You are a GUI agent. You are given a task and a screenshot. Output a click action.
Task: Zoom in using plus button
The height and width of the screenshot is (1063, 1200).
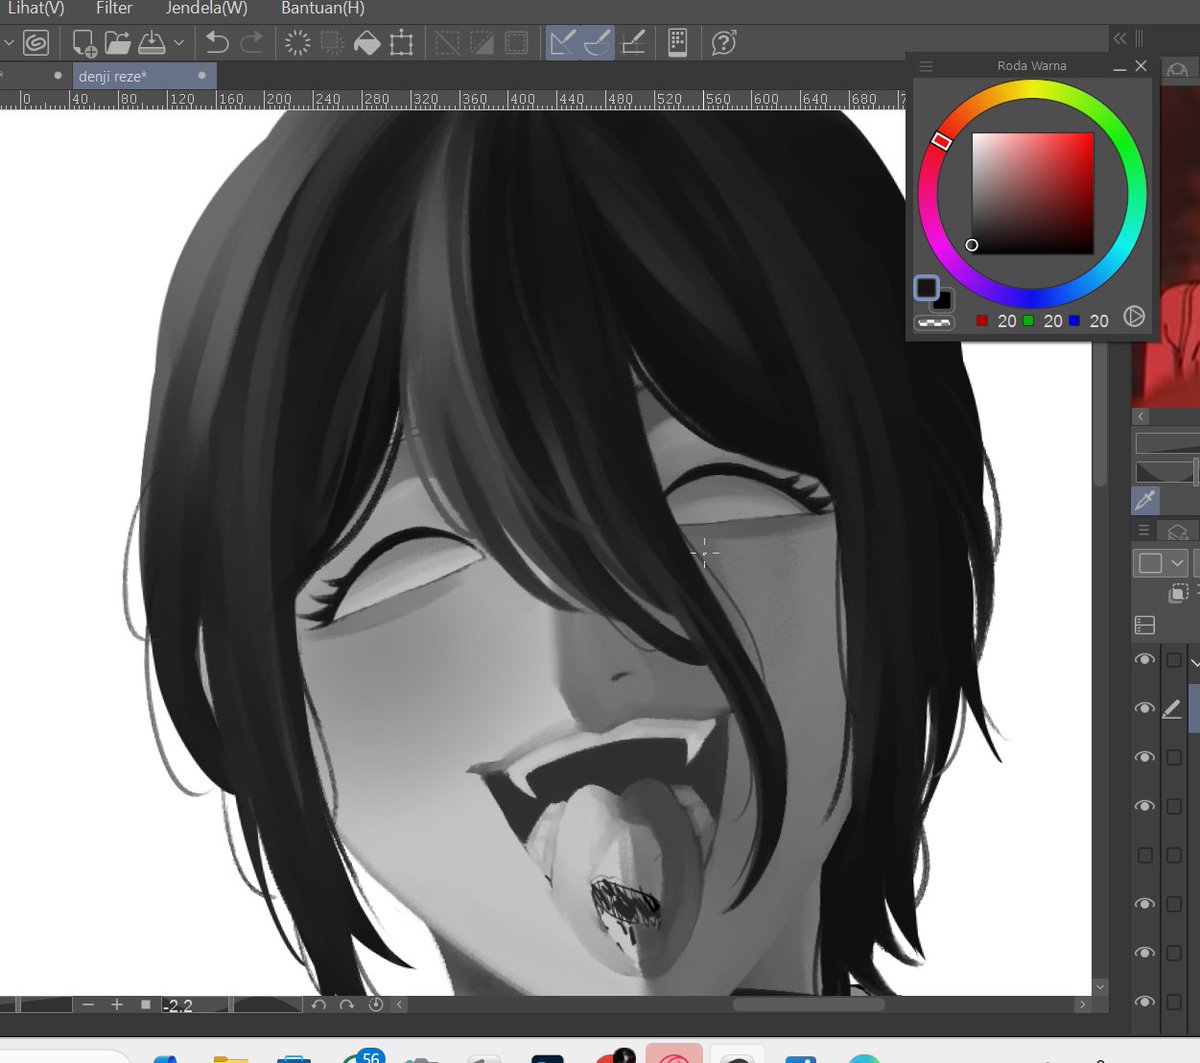[x=117, y=1004]
